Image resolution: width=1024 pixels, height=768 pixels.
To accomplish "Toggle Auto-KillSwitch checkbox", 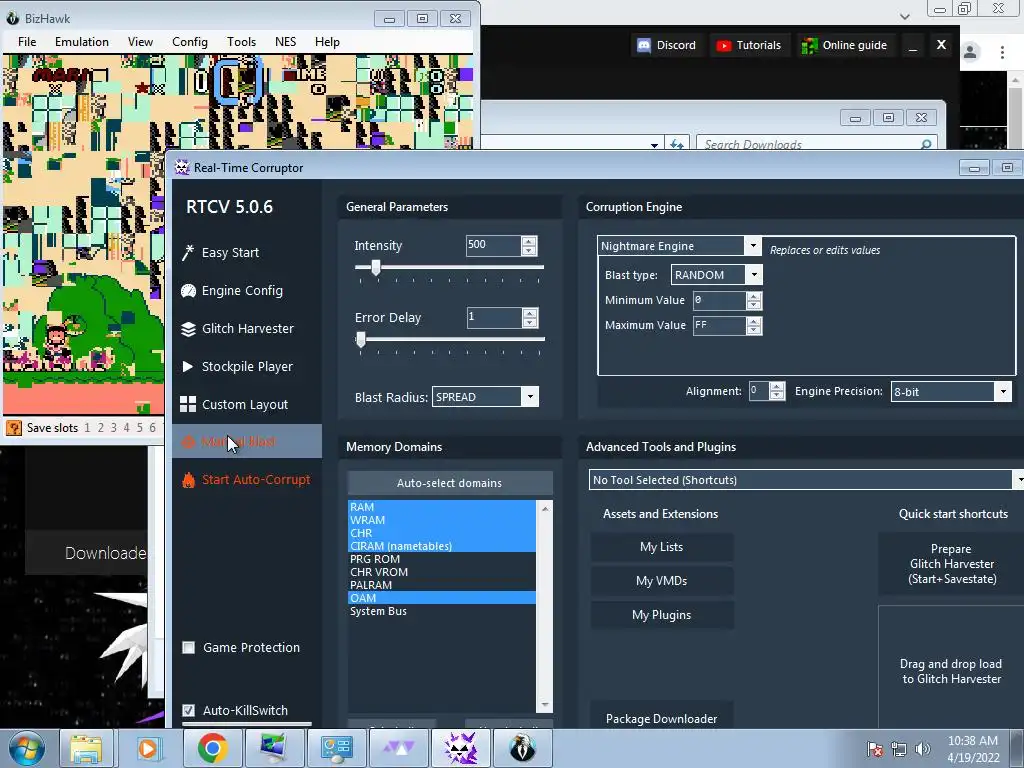I will pos(188,710).
